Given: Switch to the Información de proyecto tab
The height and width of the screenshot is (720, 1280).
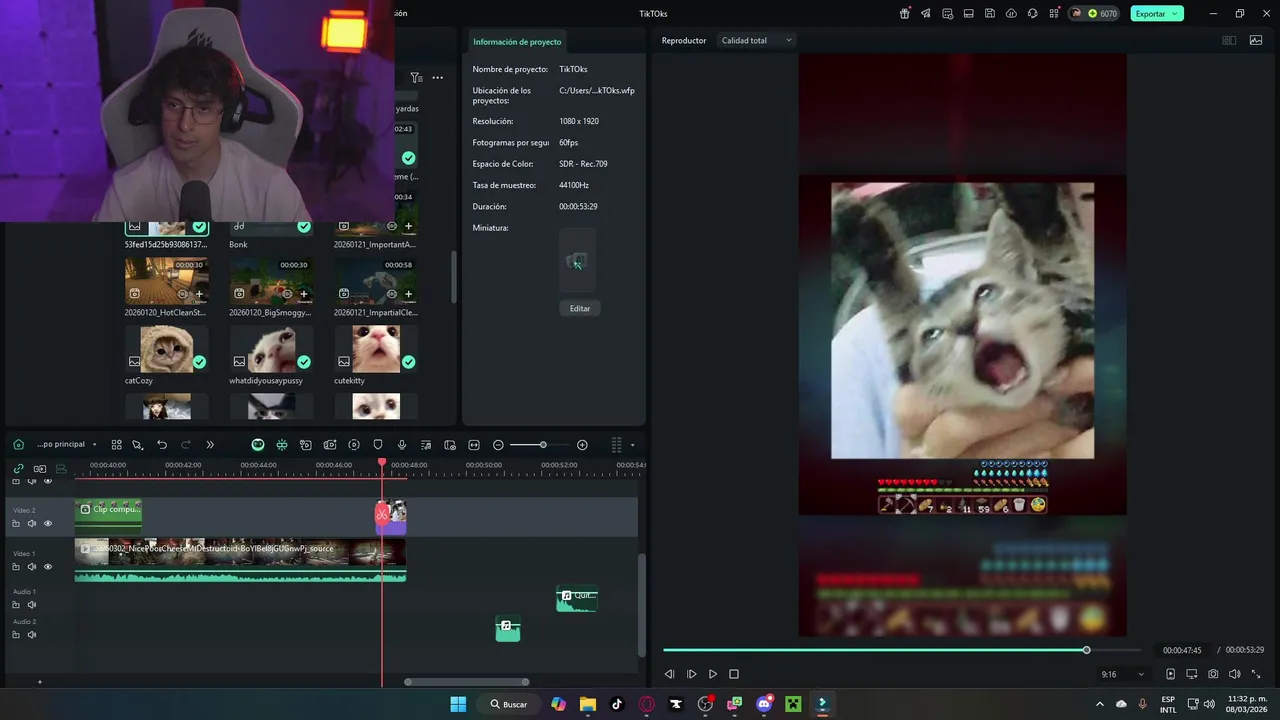Looking at the screenshot, I should pyautogui.click(x=517, y=42).
